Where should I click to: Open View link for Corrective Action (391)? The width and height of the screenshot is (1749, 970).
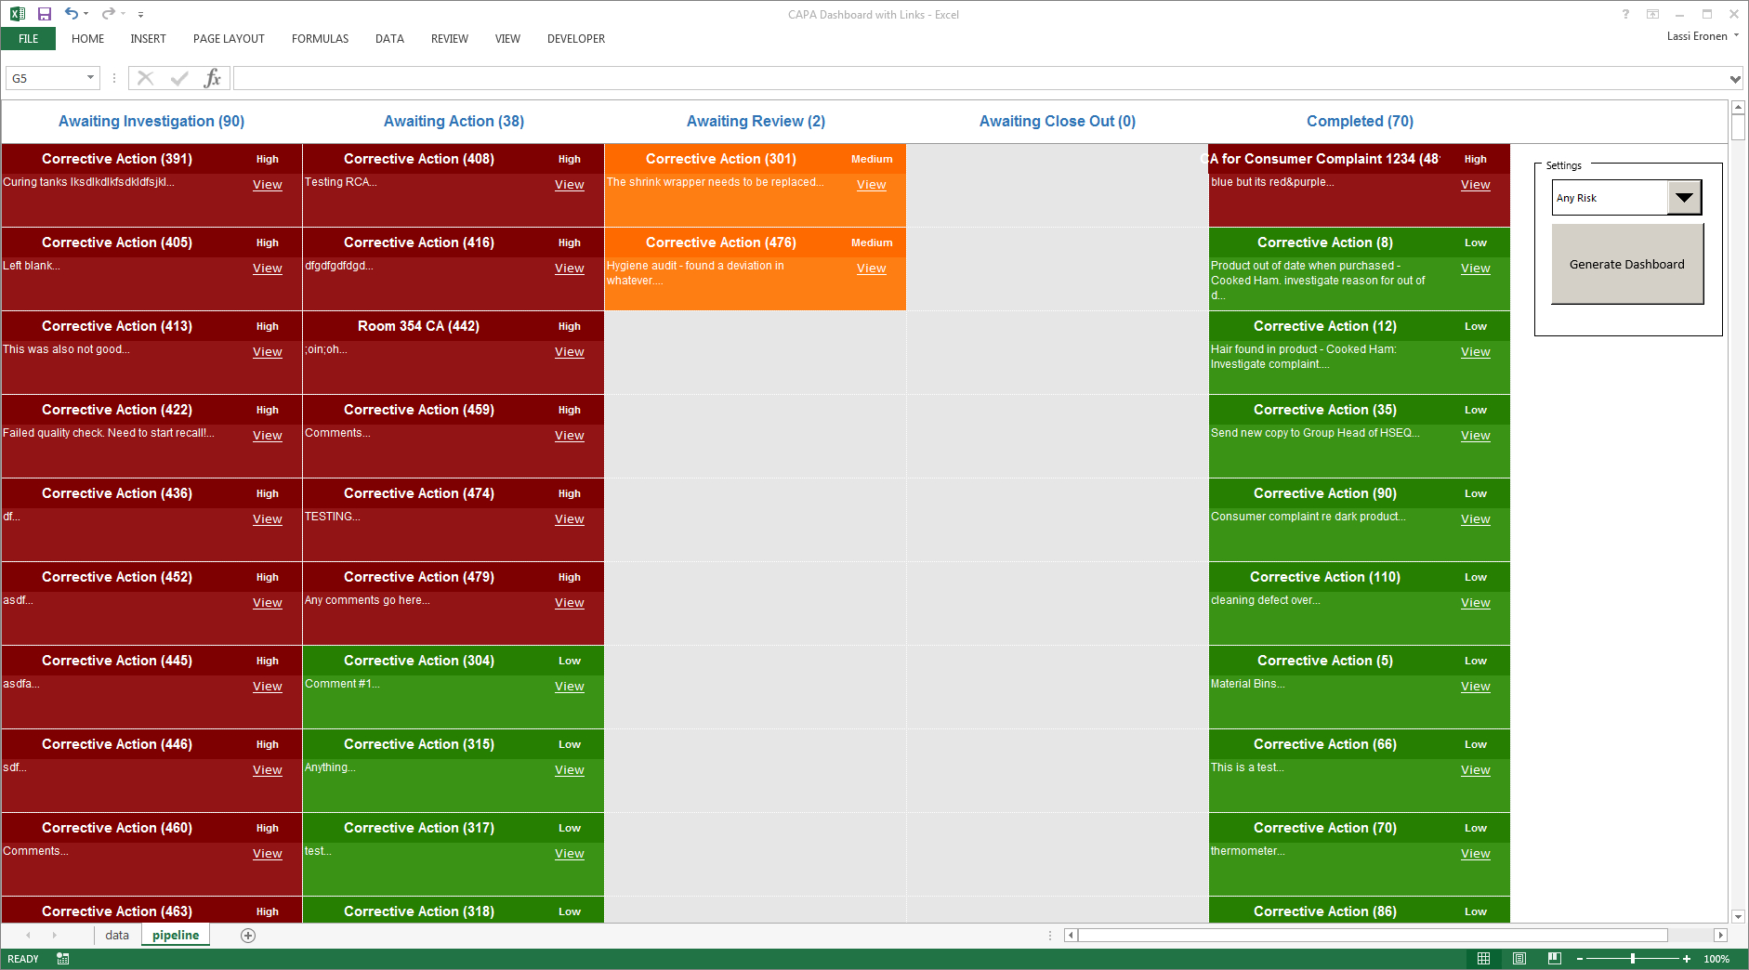(x=266, y=184)
